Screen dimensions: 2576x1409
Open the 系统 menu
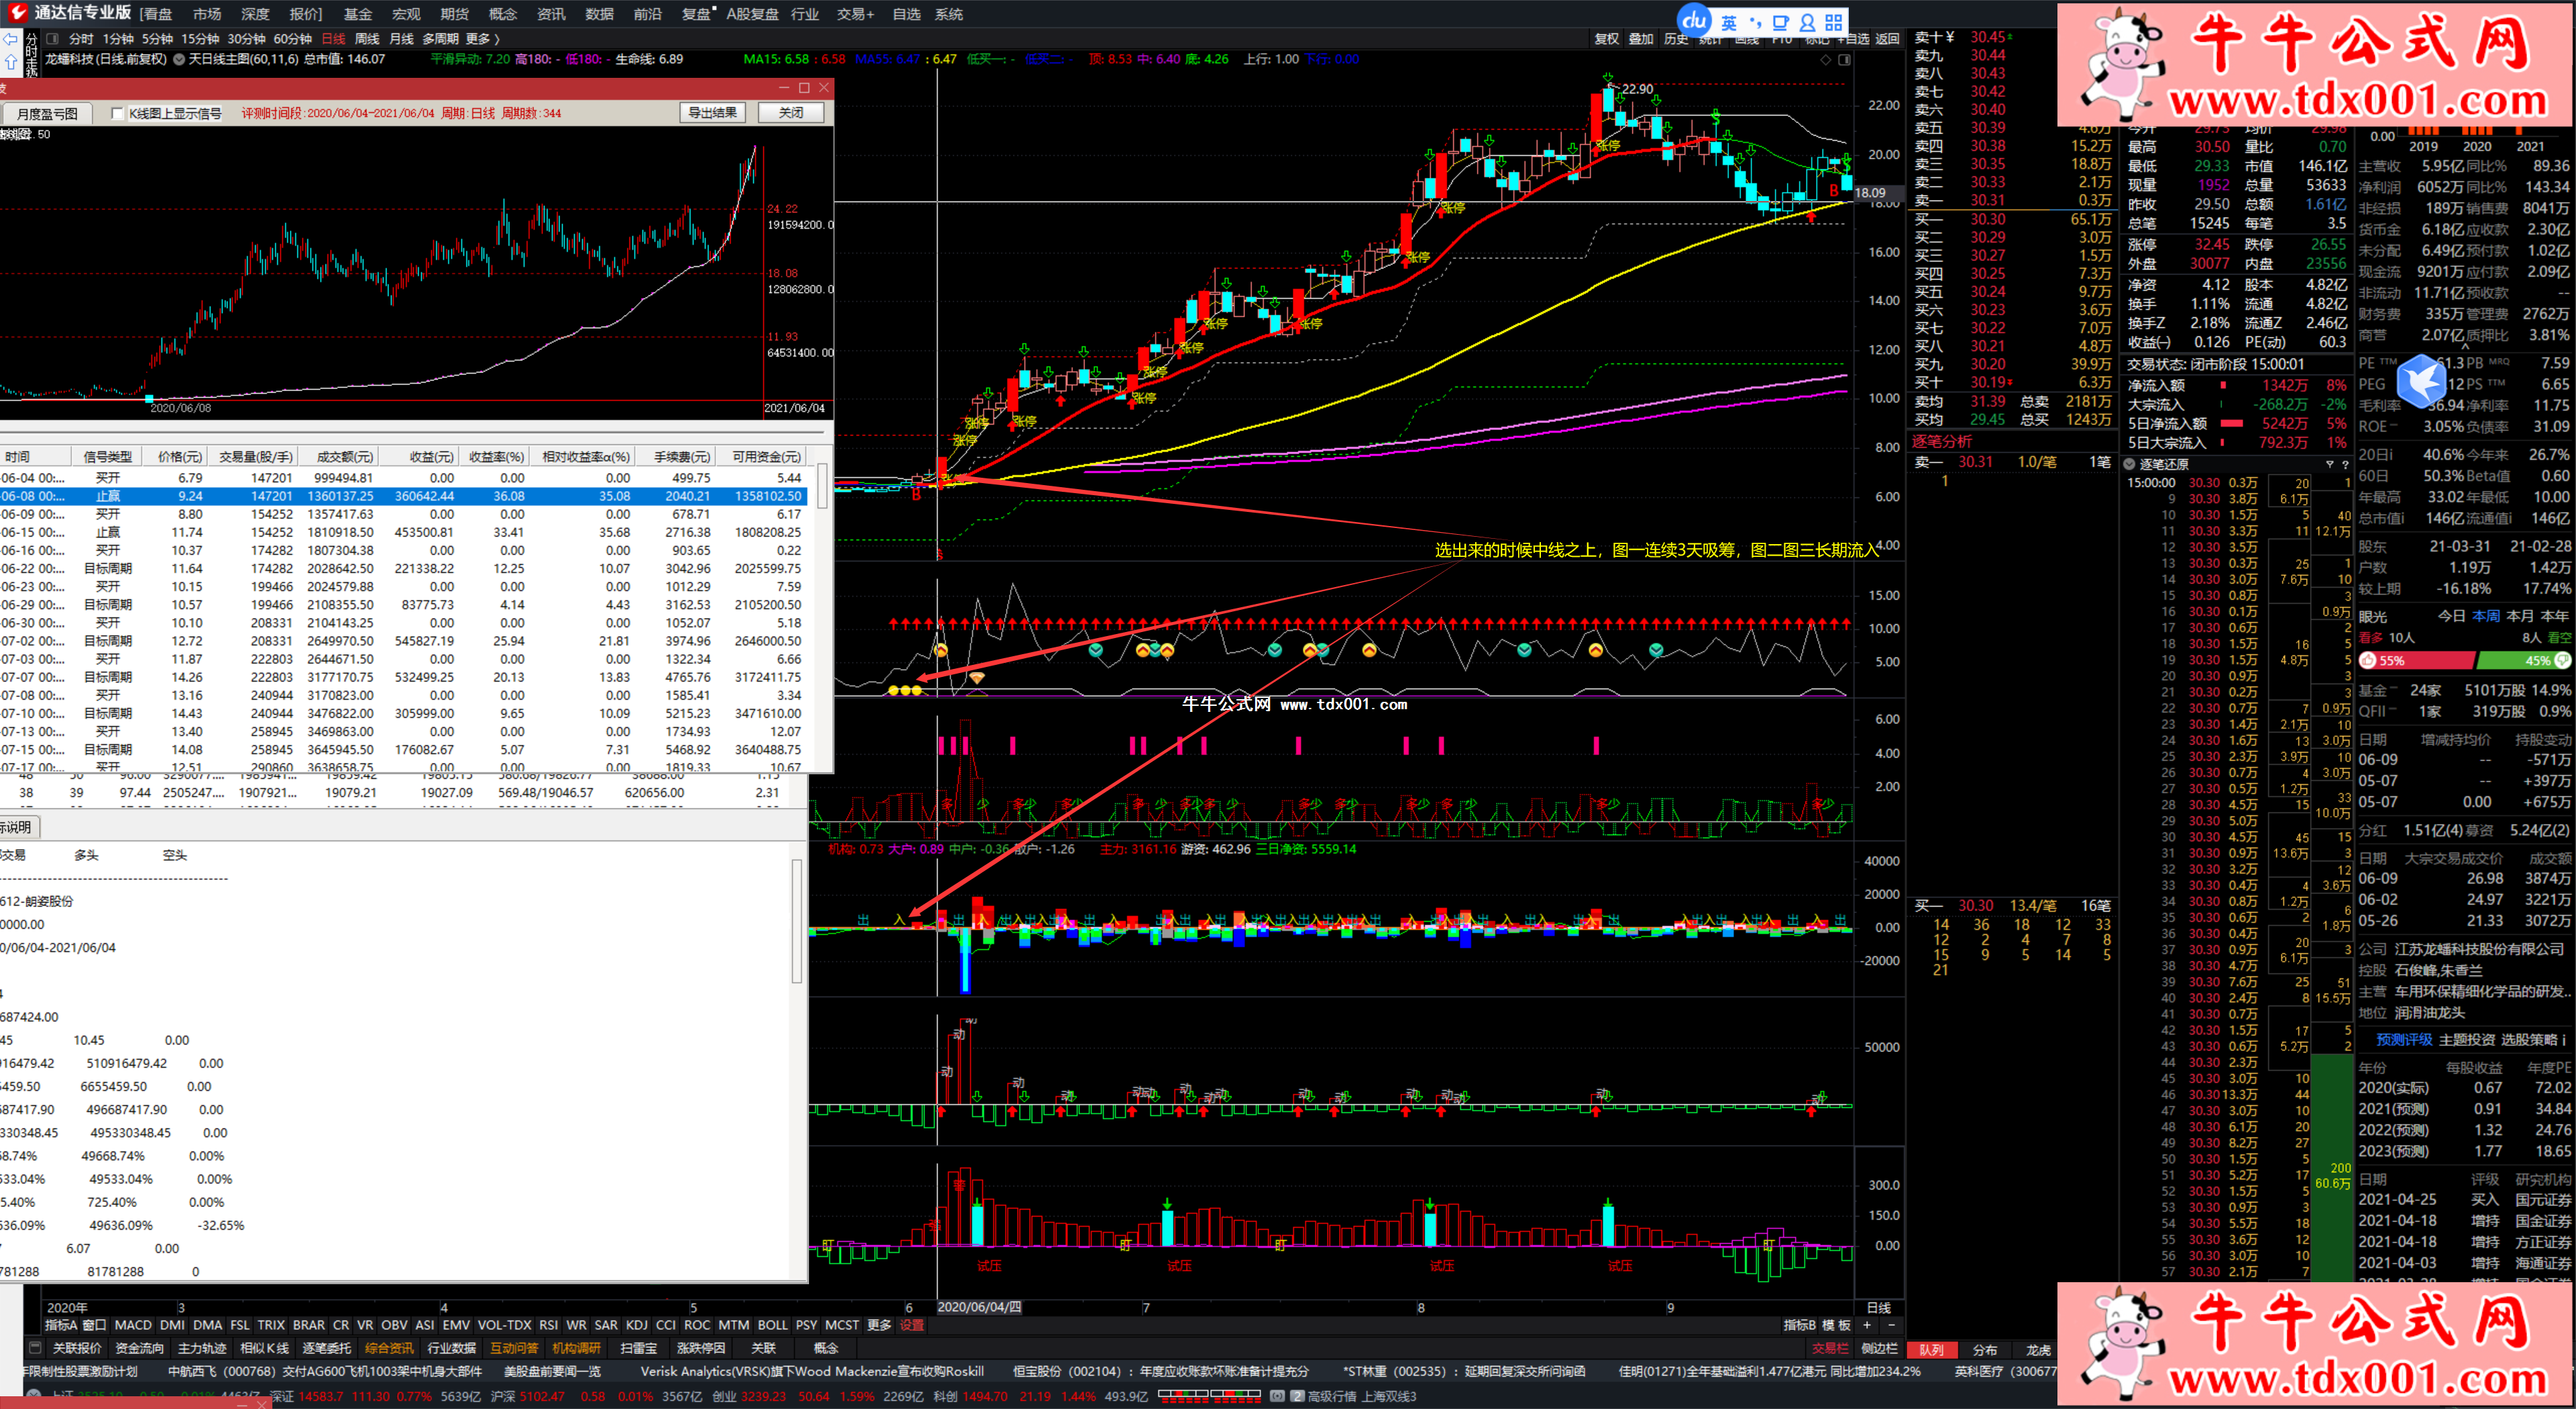pos(949,14)
